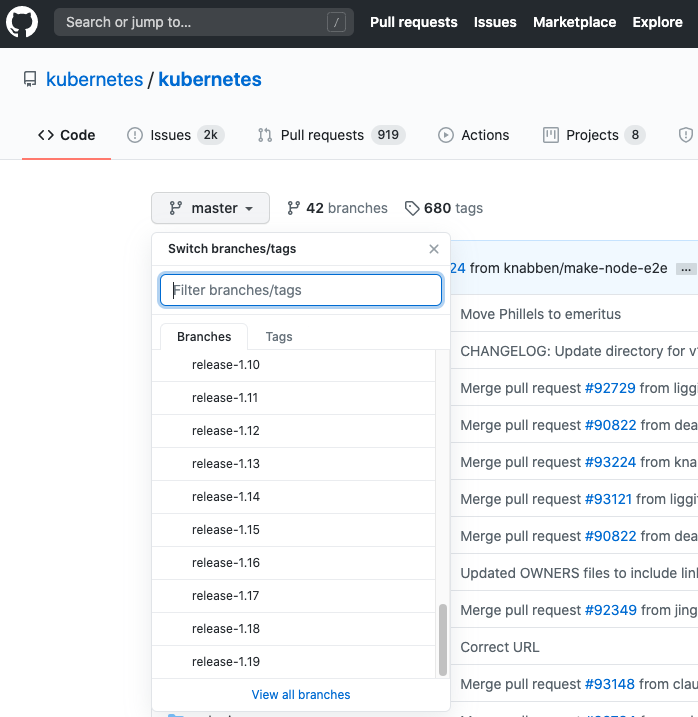This screenshot has height=717, width=698.
Task: Click the tag icon next to 680 tags
Action: (x=412, y=208)
